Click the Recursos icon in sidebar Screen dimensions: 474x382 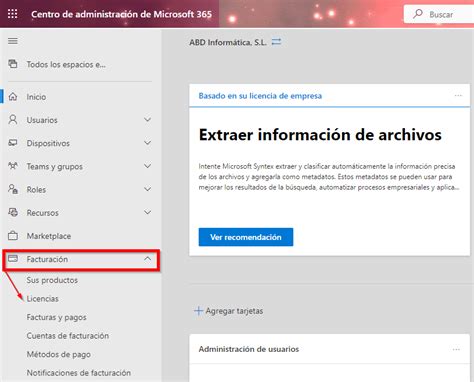point(13,212)
